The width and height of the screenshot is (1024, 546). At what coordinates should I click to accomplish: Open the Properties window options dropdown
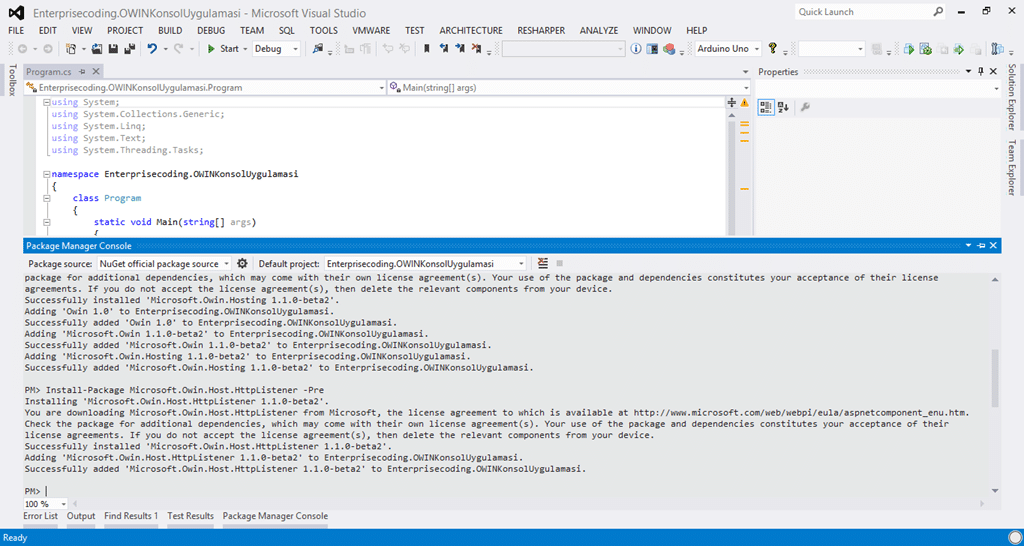coord(968,72)
